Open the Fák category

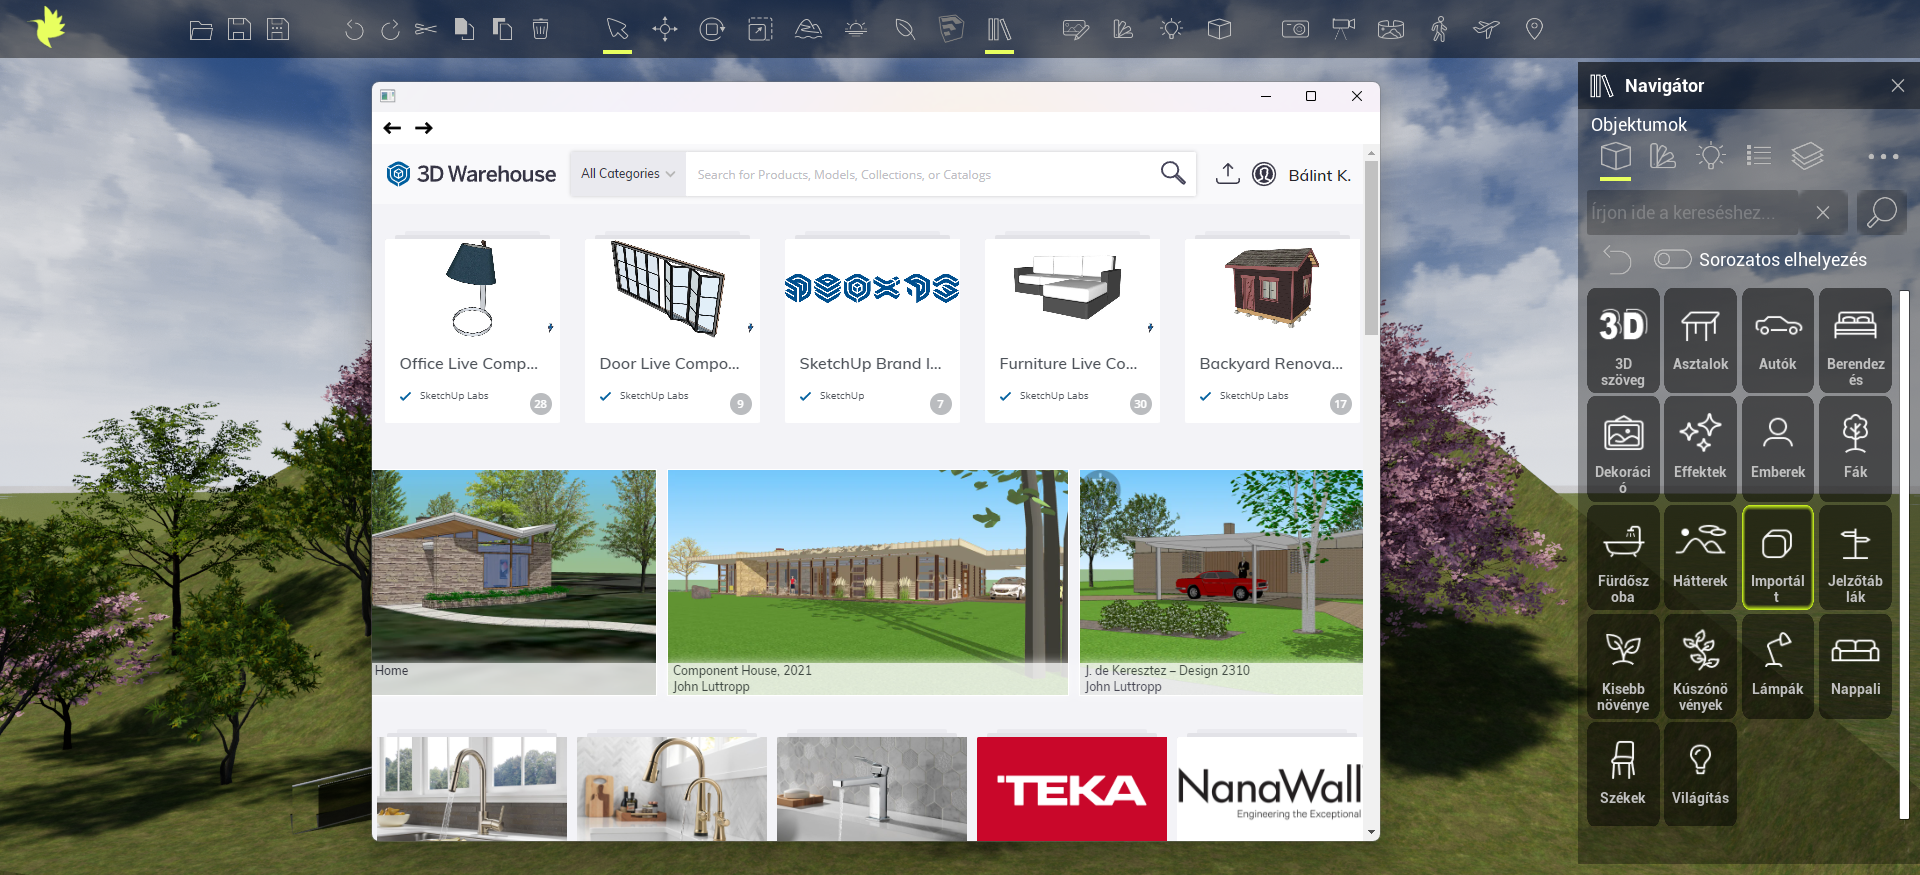pyautogui.click(x=1855, y=449)
